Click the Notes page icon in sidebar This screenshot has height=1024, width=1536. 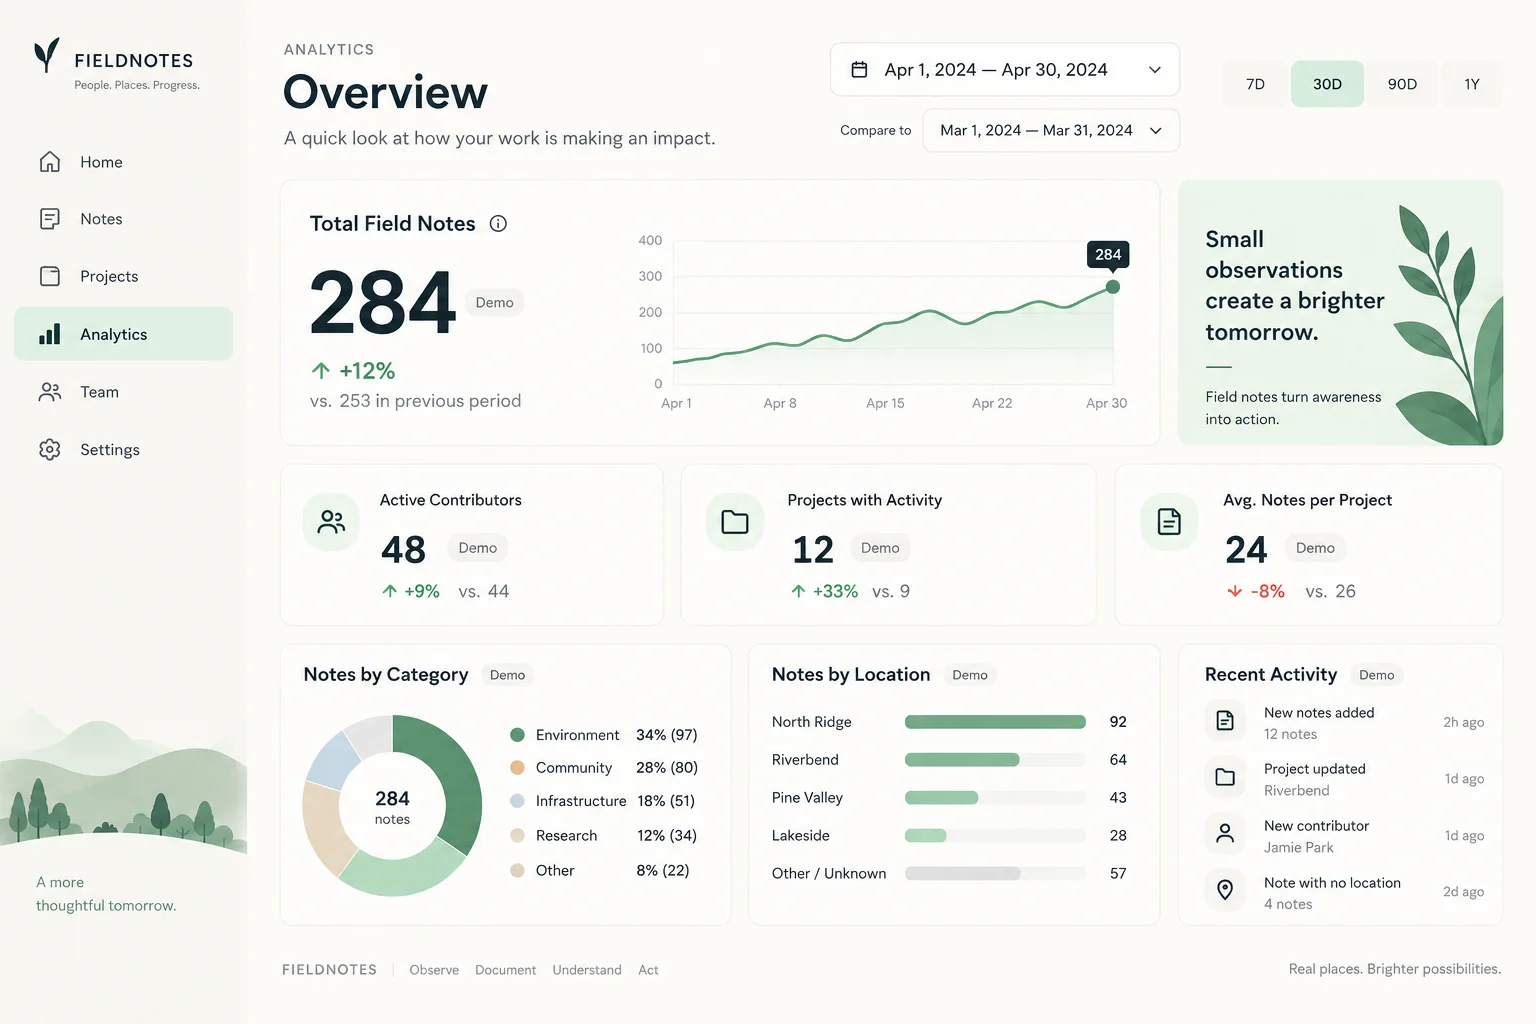click(50, 219)
